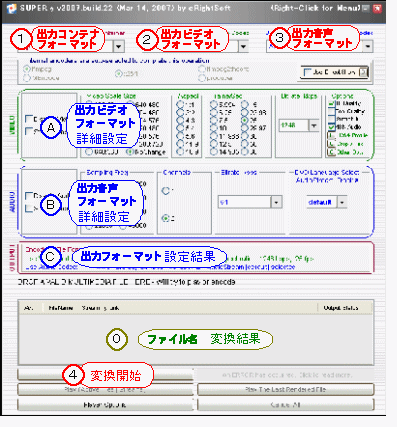Open the Other Opts icon in video options
This screenshot has height=427, width=397.
(x=332, y=152)
